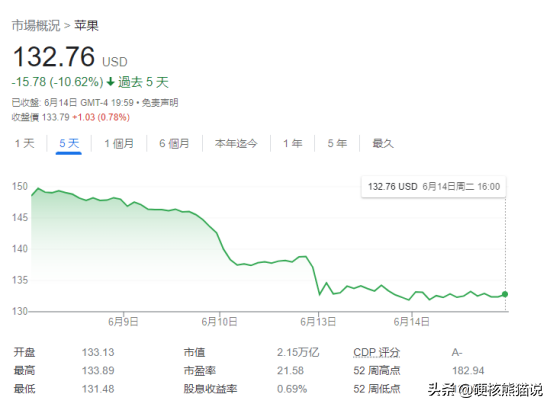Click the +1.03 (0.78%) red change value
Screen dimensions: 554x408
(101, 117)
